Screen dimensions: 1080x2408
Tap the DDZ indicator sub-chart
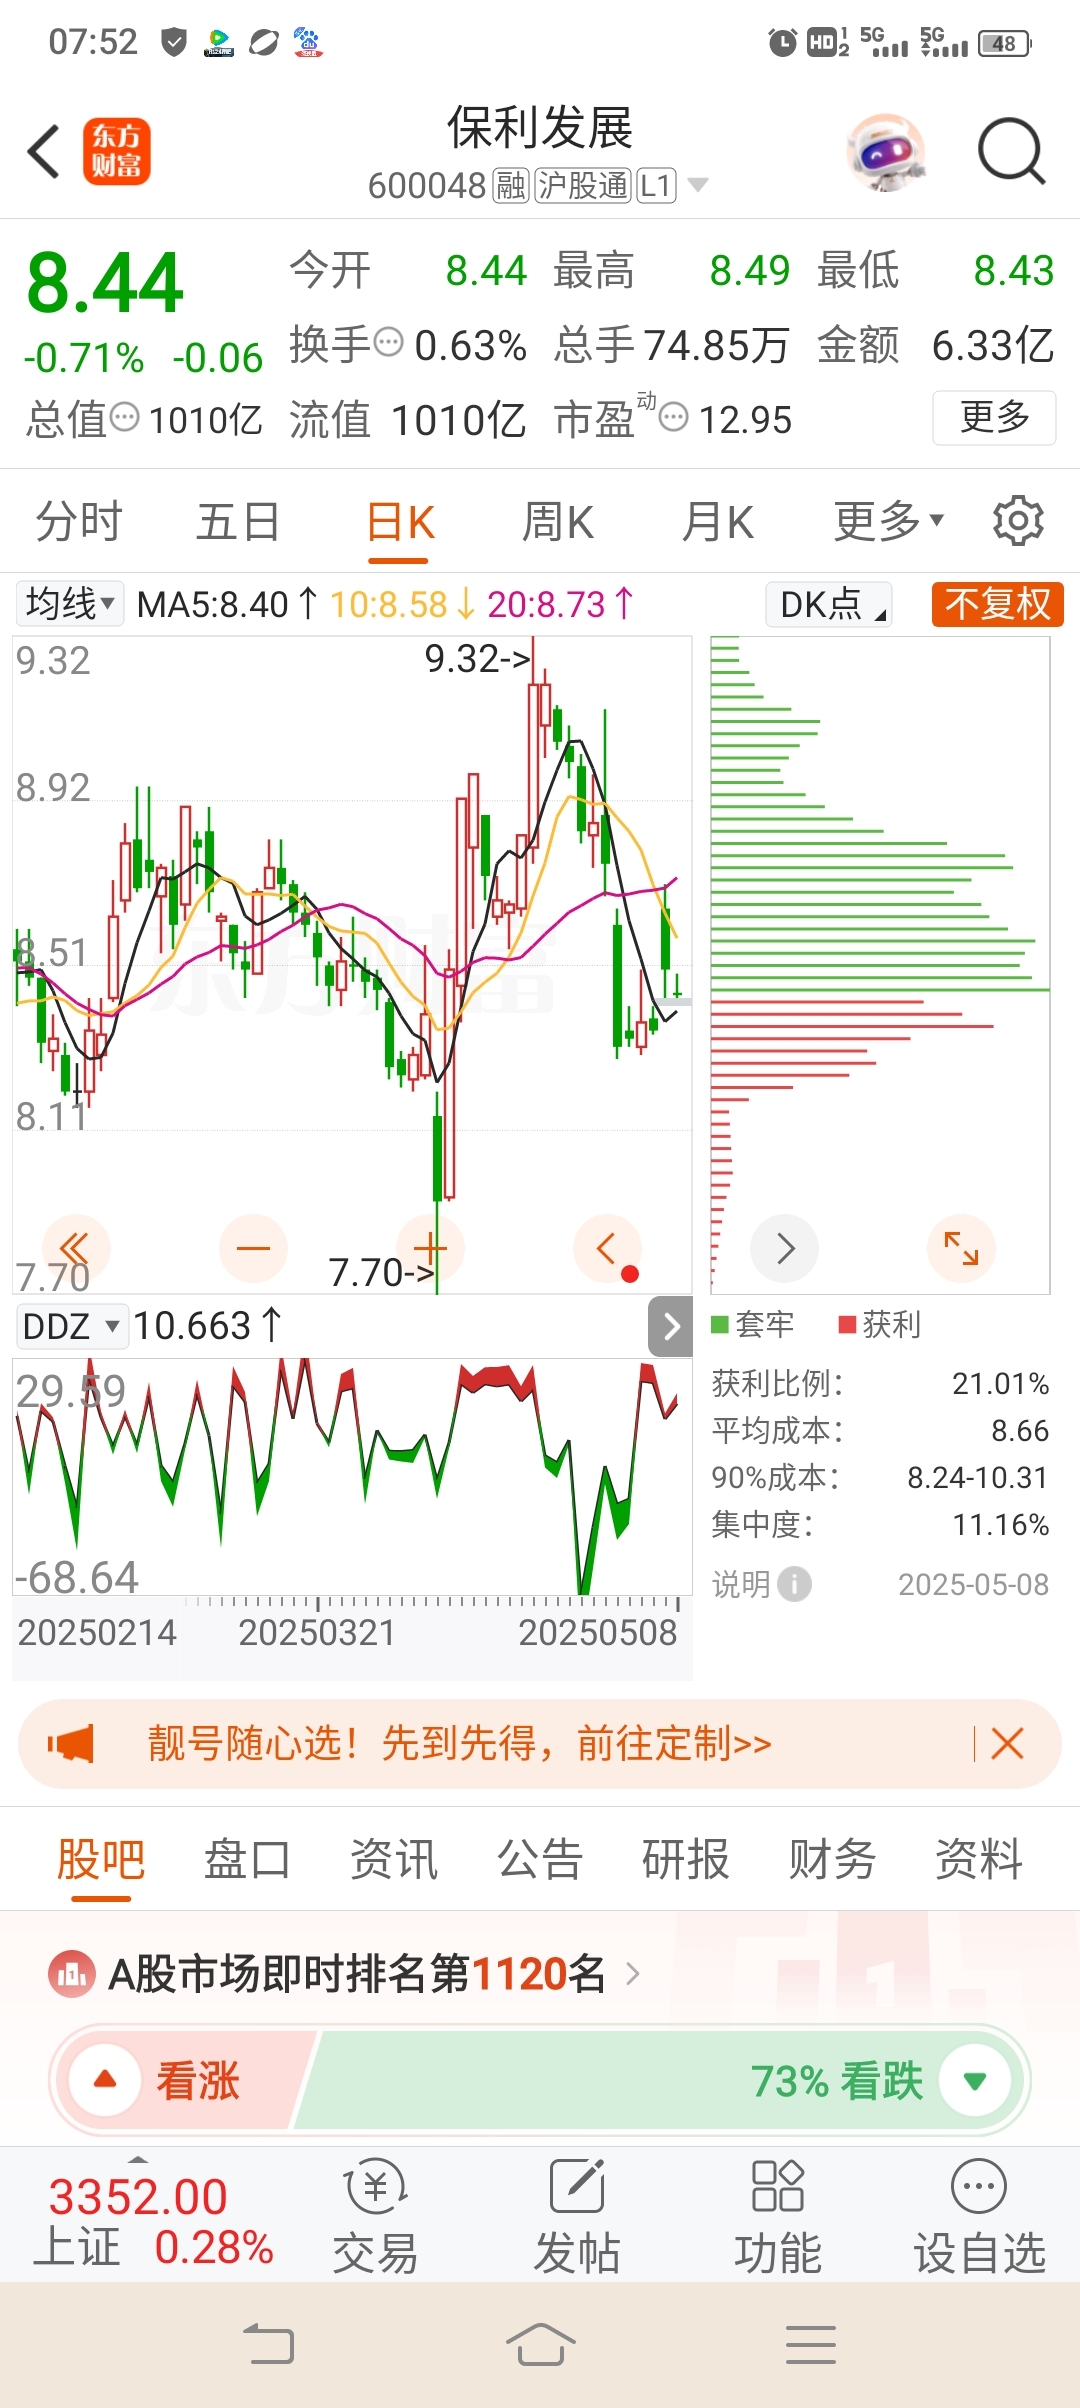(x=352, y=1476)
